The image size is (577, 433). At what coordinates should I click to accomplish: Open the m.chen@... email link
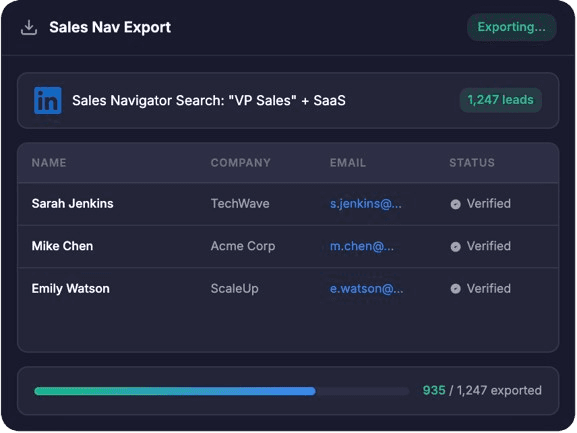pyautogui.click(x=362, y=246)
